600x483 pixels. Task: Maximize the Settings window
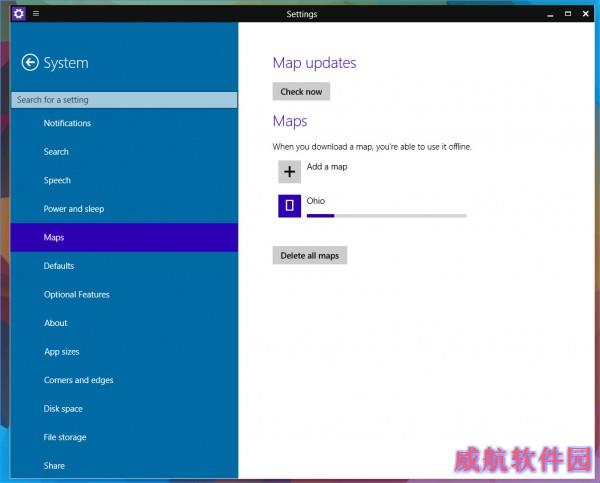click(568, 14)
